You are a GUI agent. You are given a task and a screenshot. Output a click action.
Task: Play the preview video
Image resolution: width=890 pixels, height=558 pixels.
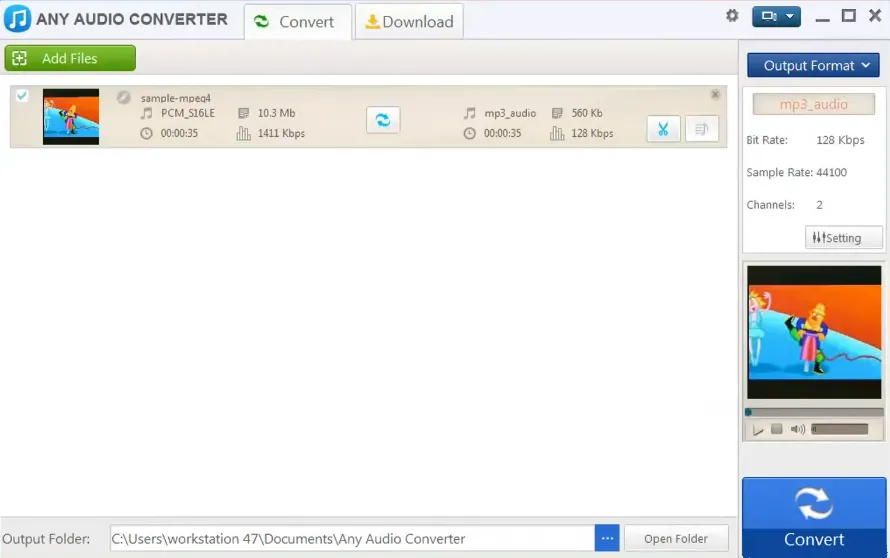pos(758,430)
